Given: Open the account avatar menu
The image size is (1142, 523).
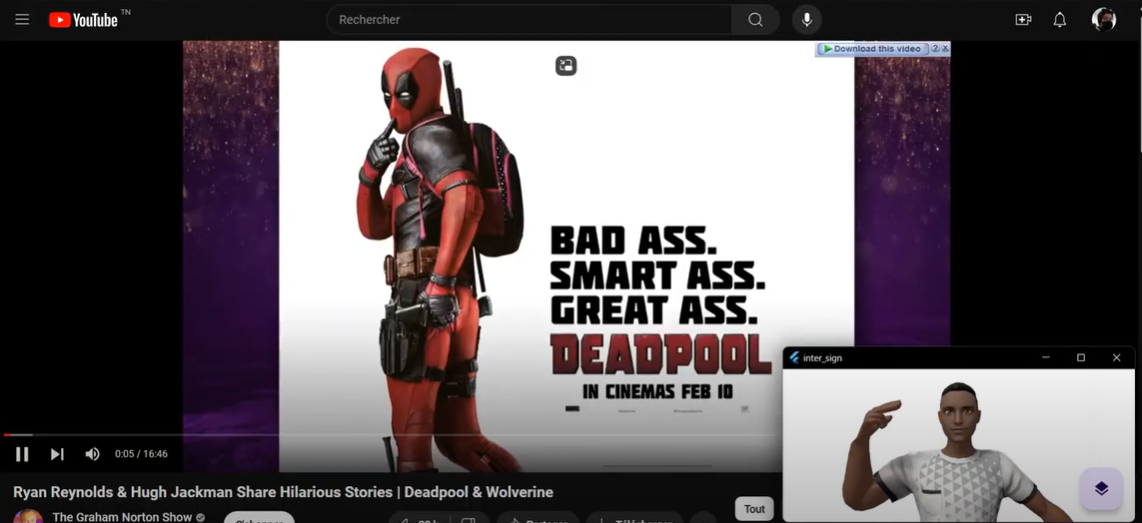Looking at the screenshot, I should (1103, 20).
